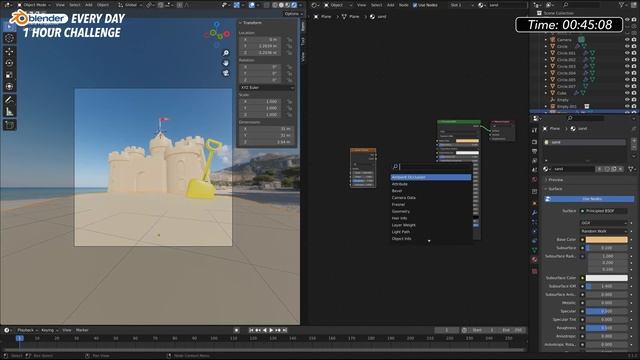Hide Circle.001 with its eye icon

pyautogui.click(x=627, y=53)
